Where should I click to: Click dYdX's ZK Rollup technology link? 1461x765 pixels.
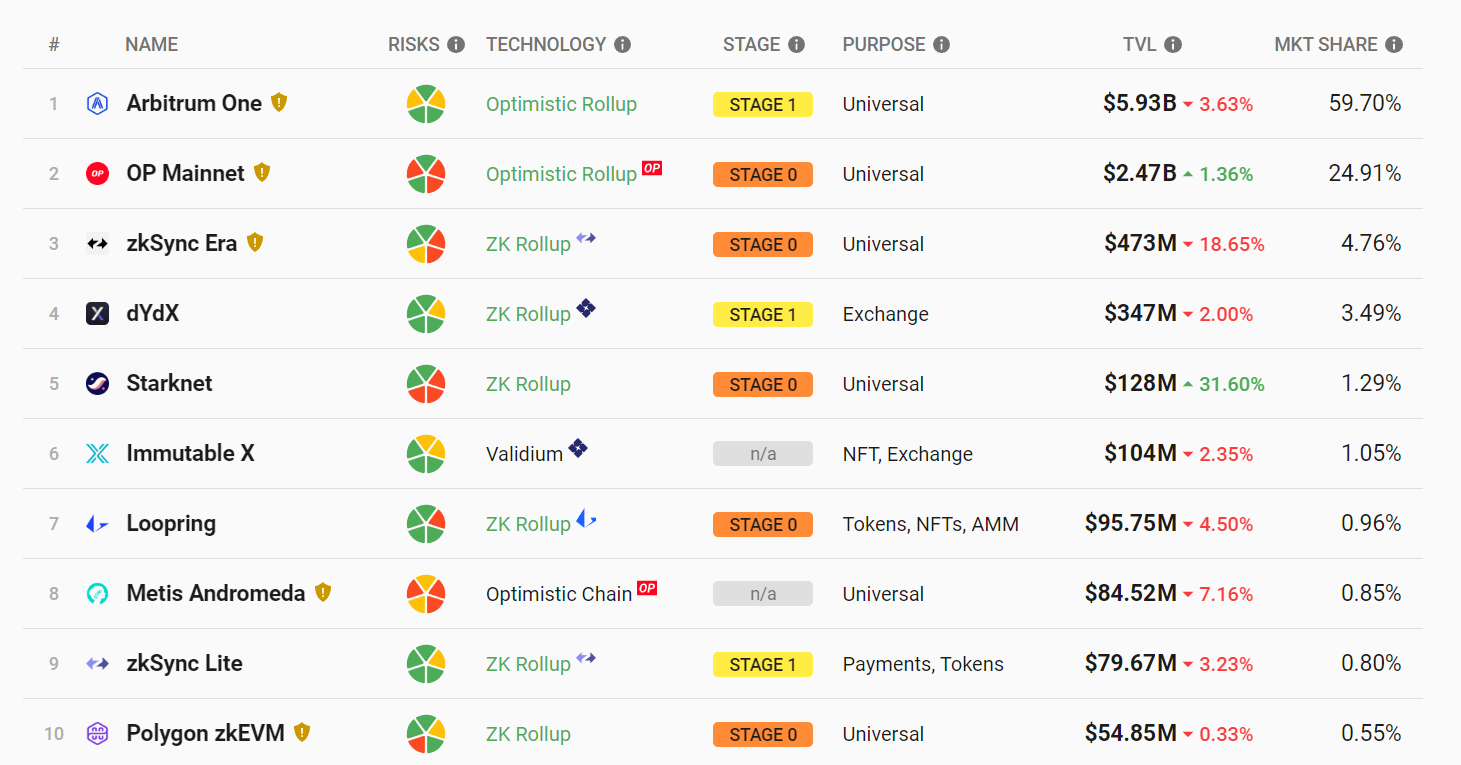click(528, 314)
